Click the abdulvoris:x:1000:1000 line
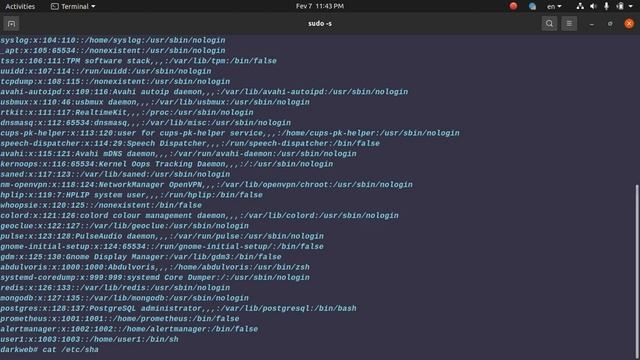The height and width of the screenshot is (360, 640). [155, 267]
